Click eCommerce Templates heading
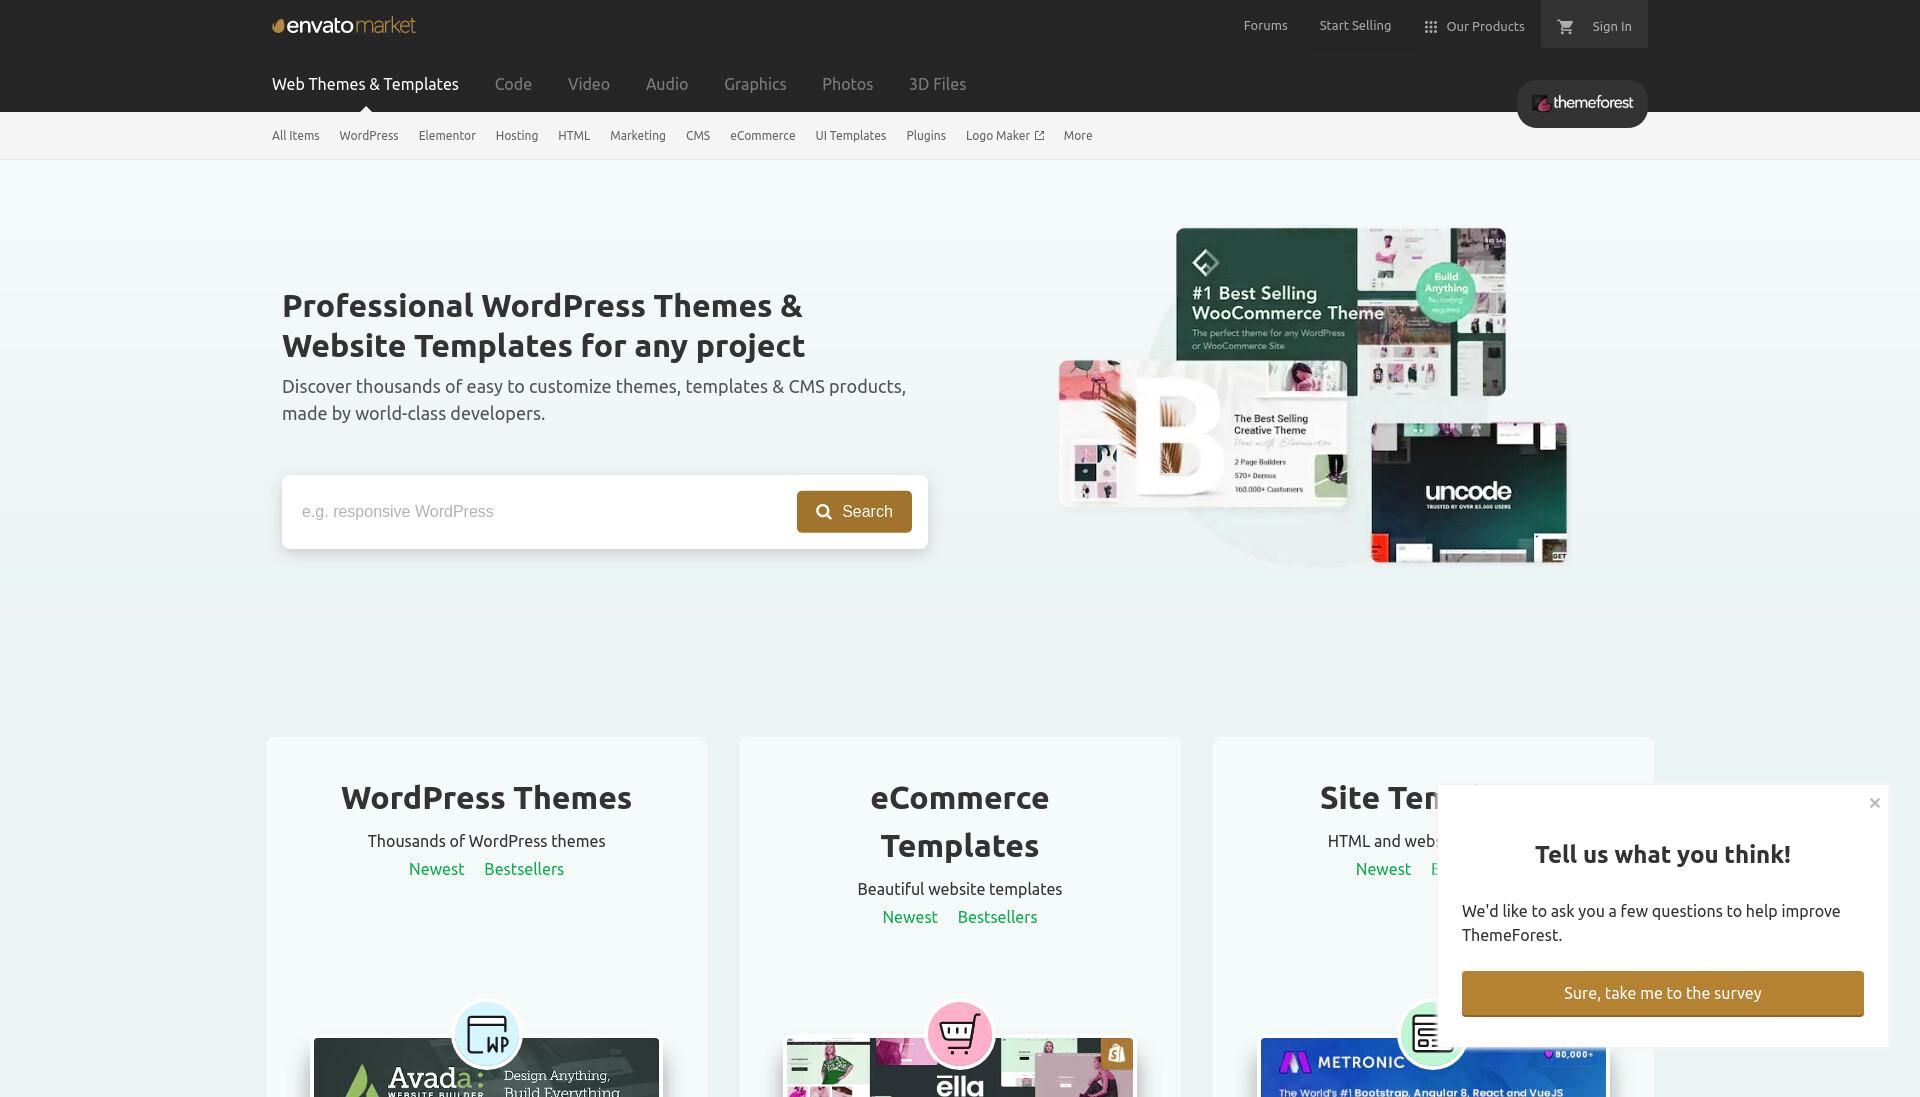Viewport: 1920px width, 1097px height. (x=960, y=822)
